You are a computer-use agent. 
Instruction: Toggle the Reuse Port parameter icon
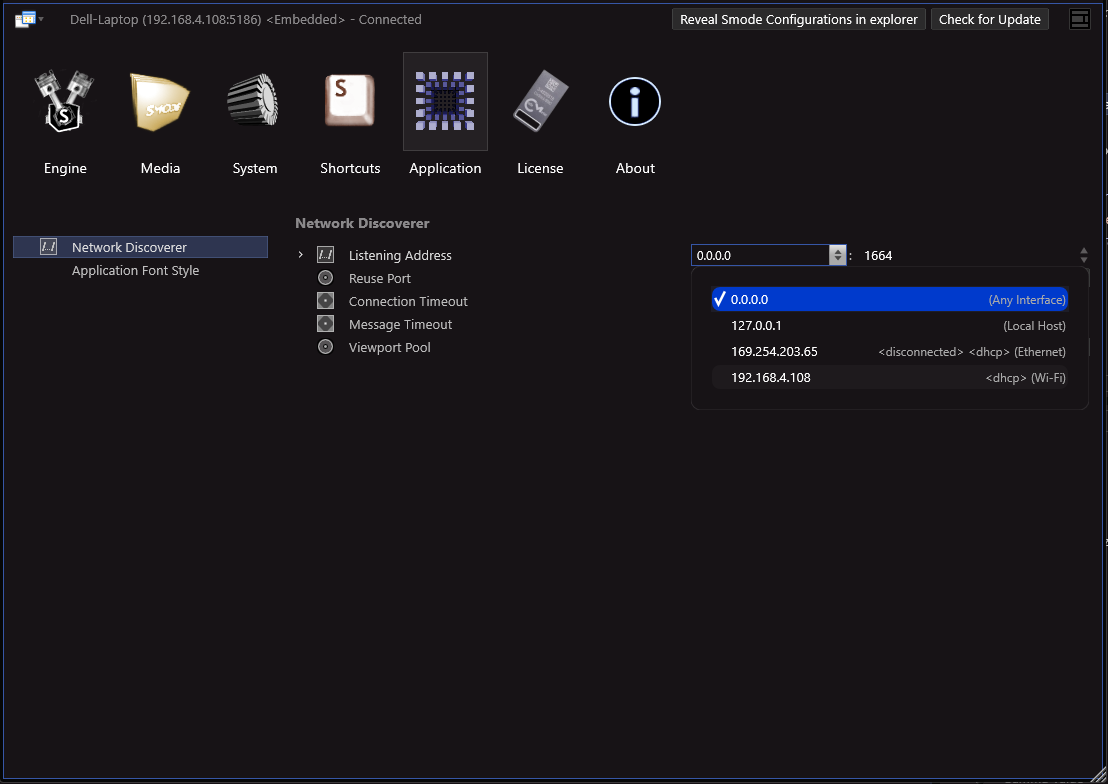325,278
